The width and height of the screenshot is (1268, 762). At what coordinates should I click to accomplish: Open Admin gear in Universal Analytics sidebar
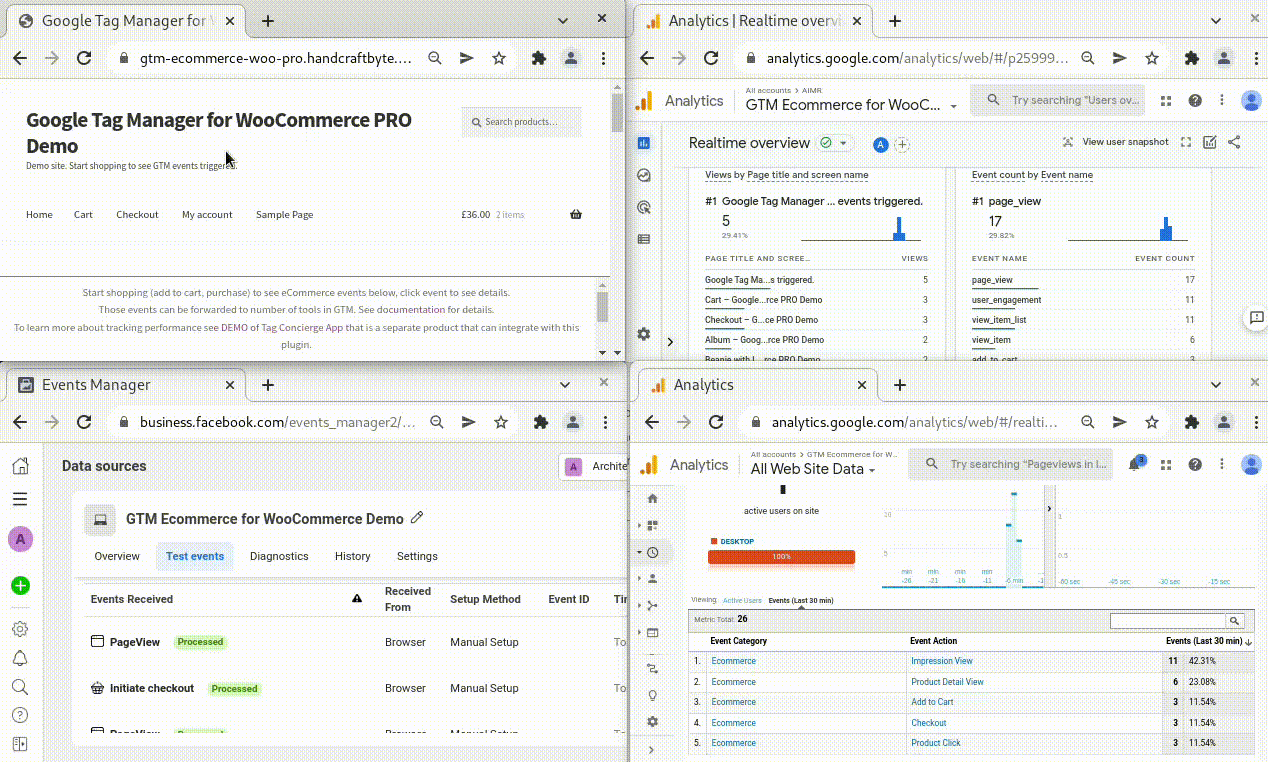(653, 721)
